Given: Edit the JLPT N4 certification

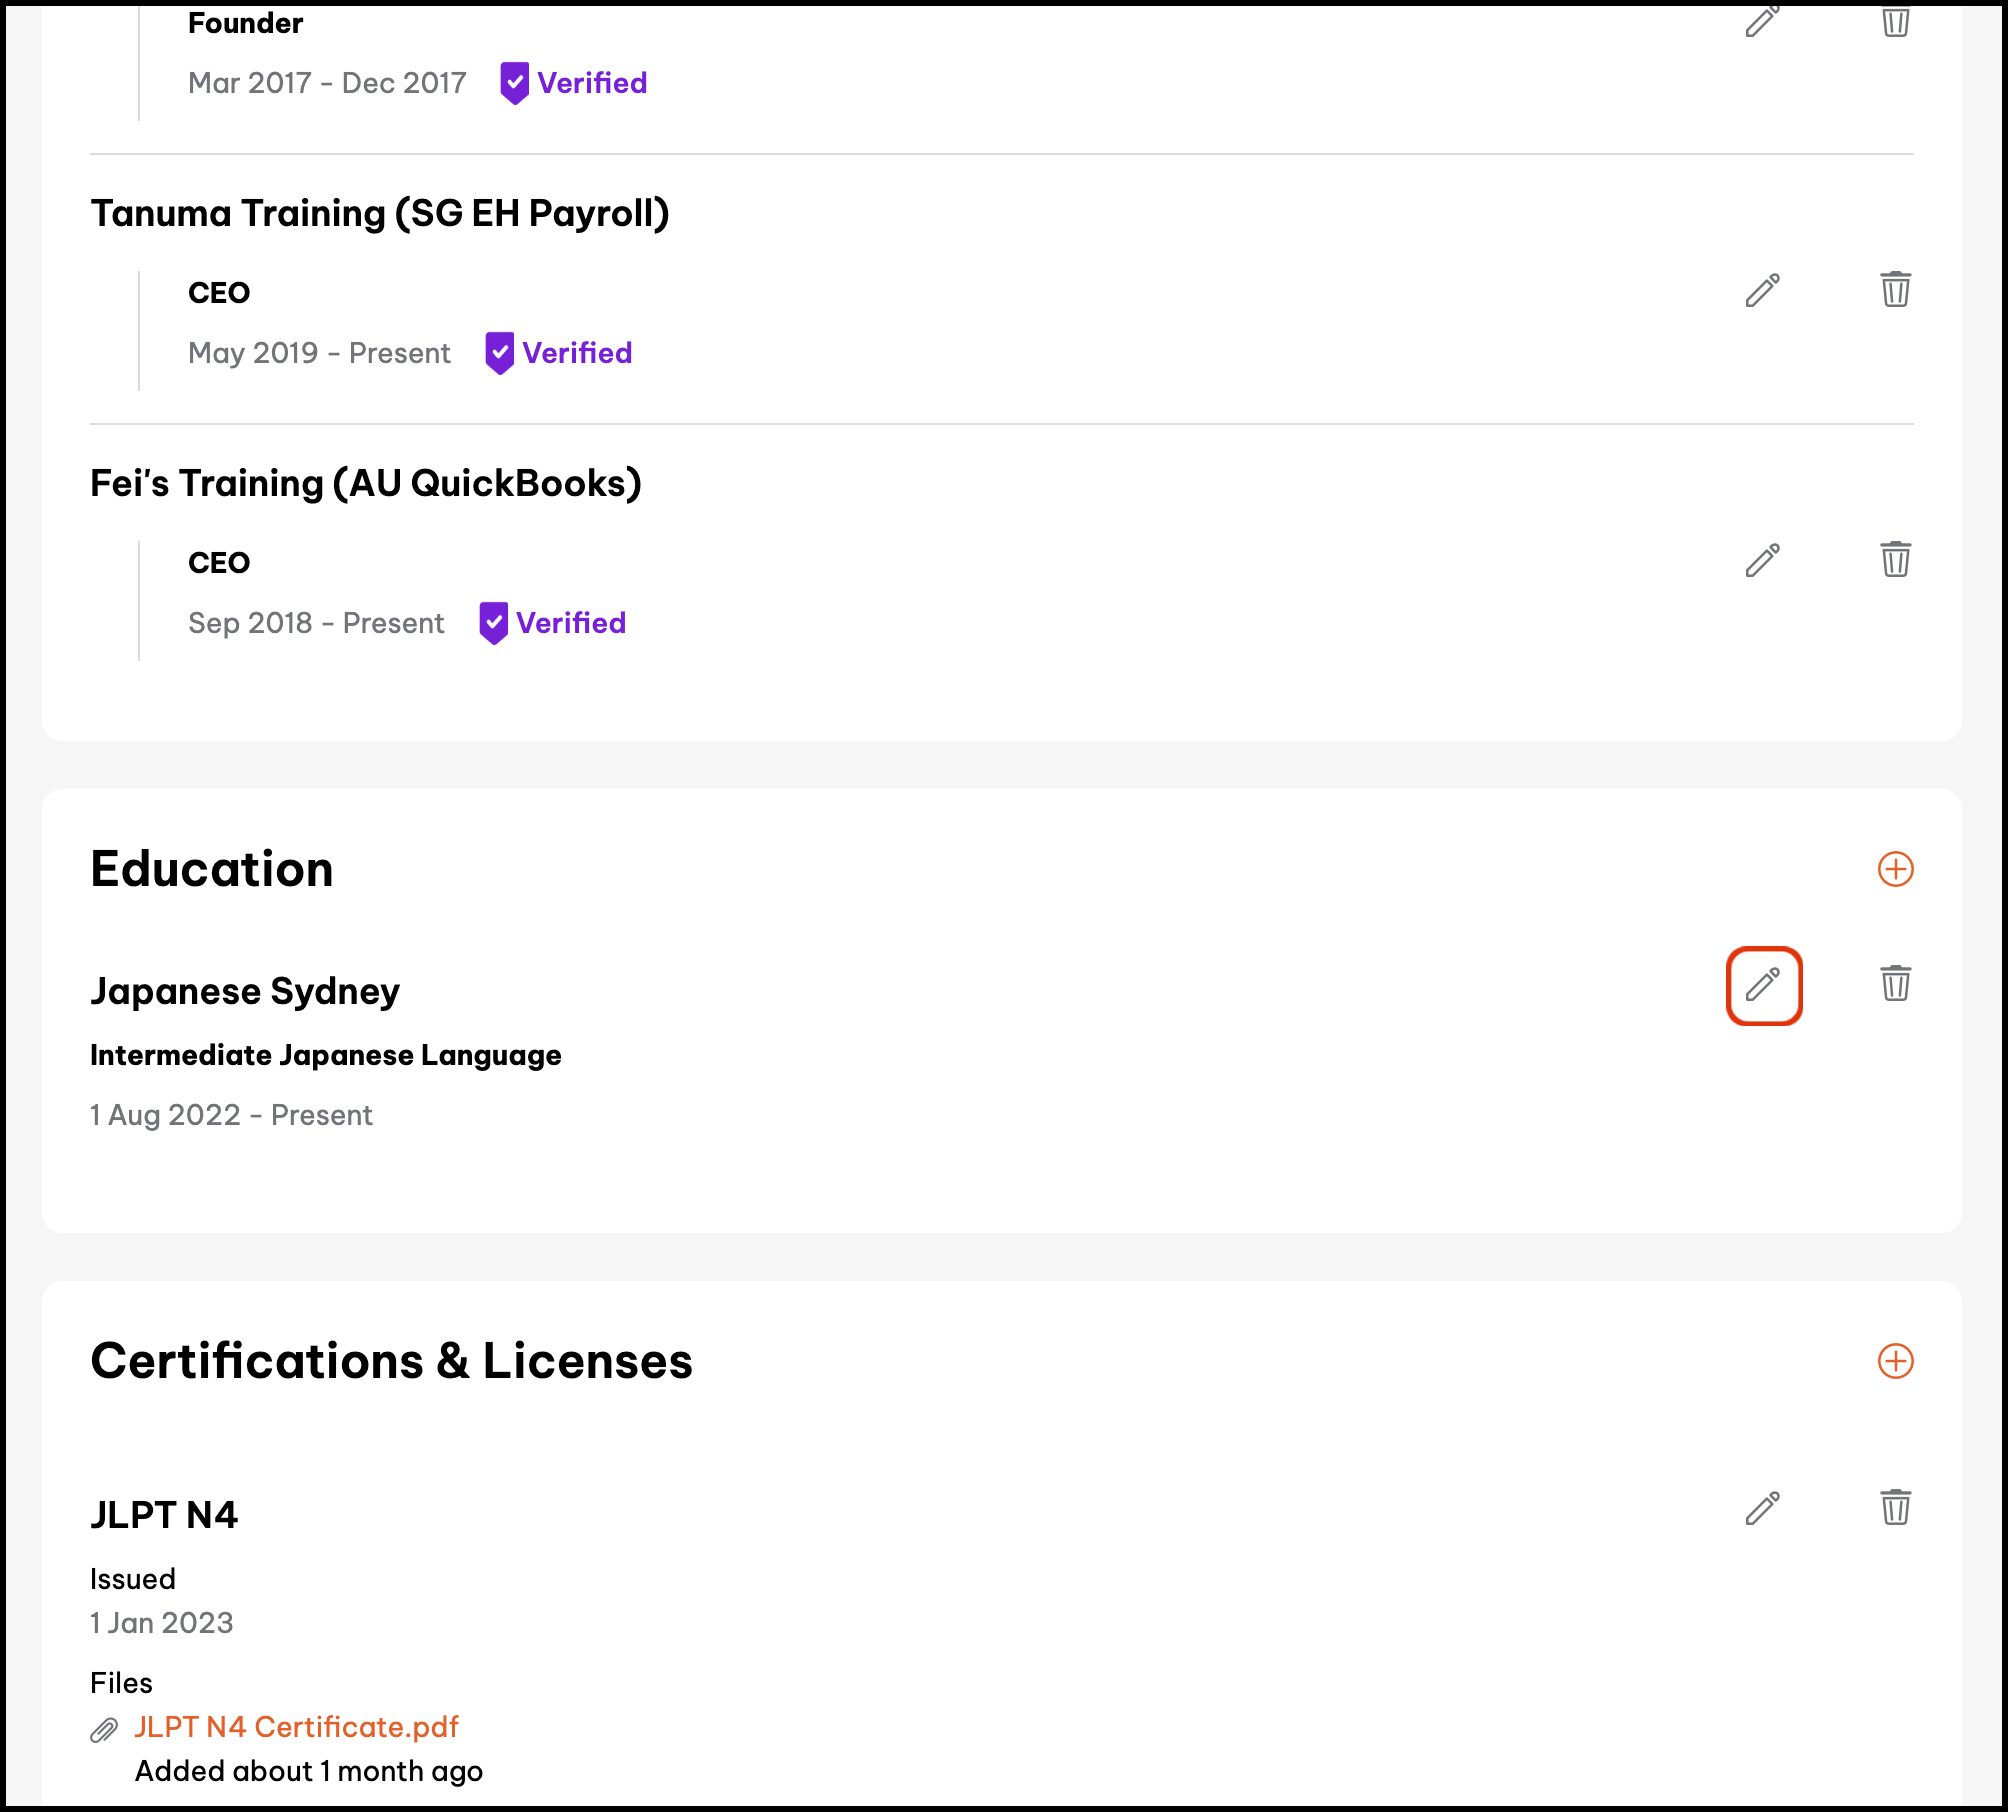Looking at the screenshot, I should point(1763,1508).
